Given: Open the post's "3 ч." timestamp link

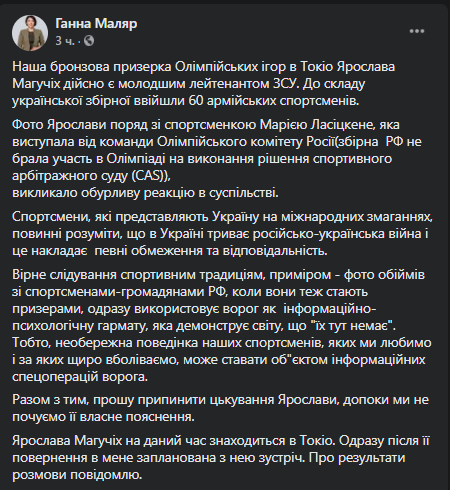Looking at the screenshot, I should tap(65, 41).
